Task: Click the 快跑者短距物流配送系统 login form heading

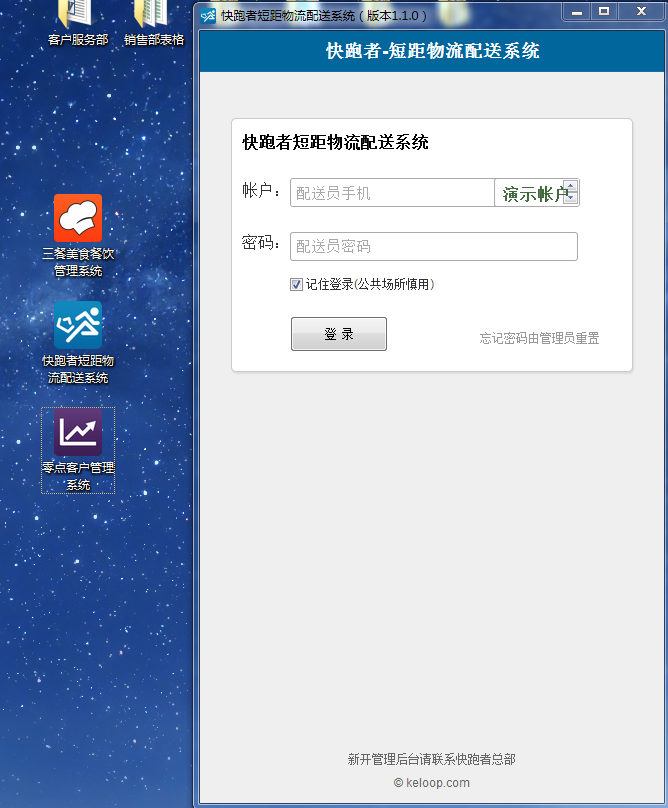Action: 336,142
